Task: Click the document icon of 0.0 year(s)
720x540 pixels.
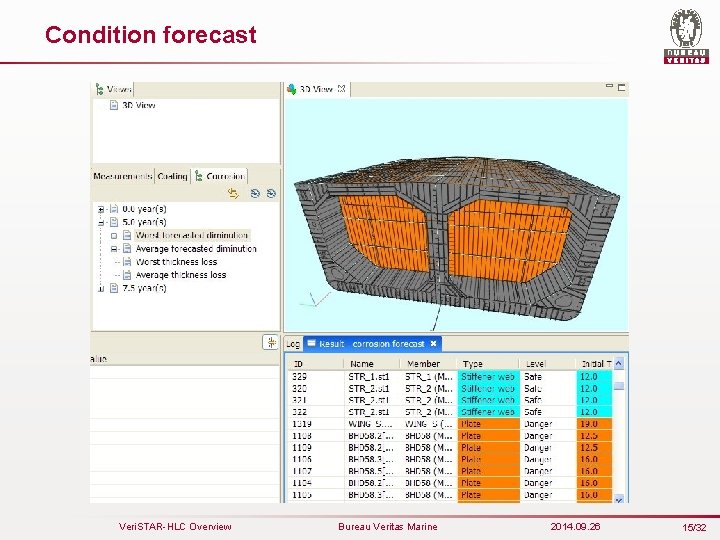Action: point(114,209)
